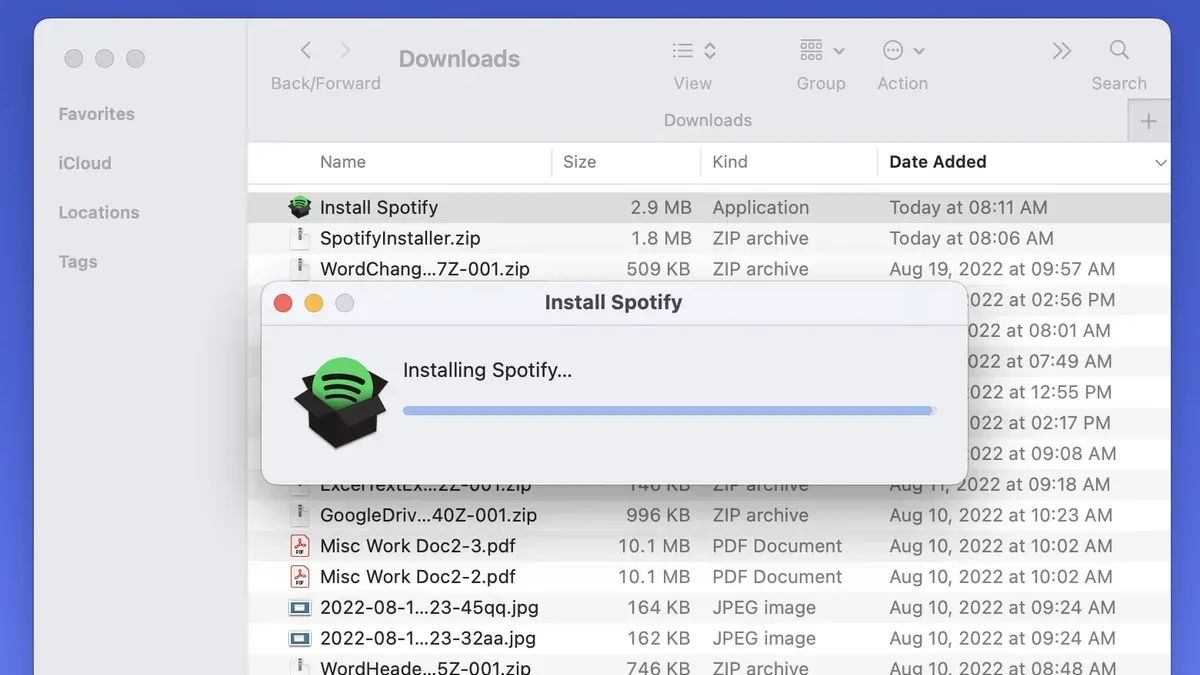Click the installer progress bar
This screenshot has width=1200, height=675.
tap(669, 410)
